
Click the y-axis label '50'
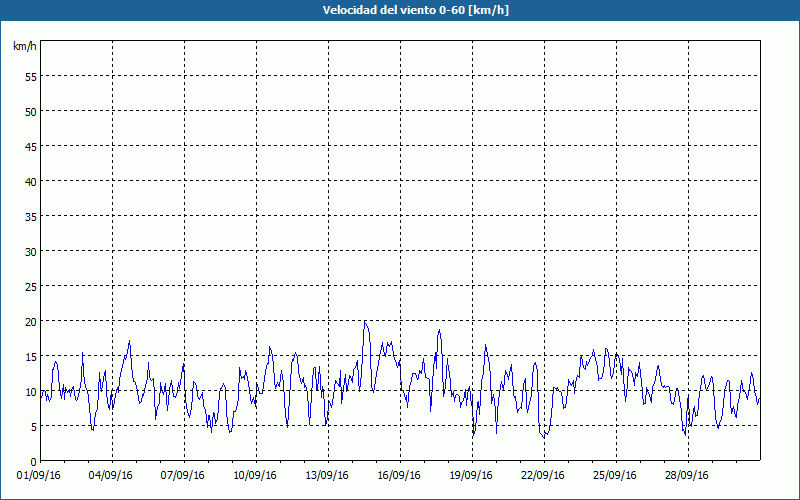pyautogui.click(x=31, y=112)
